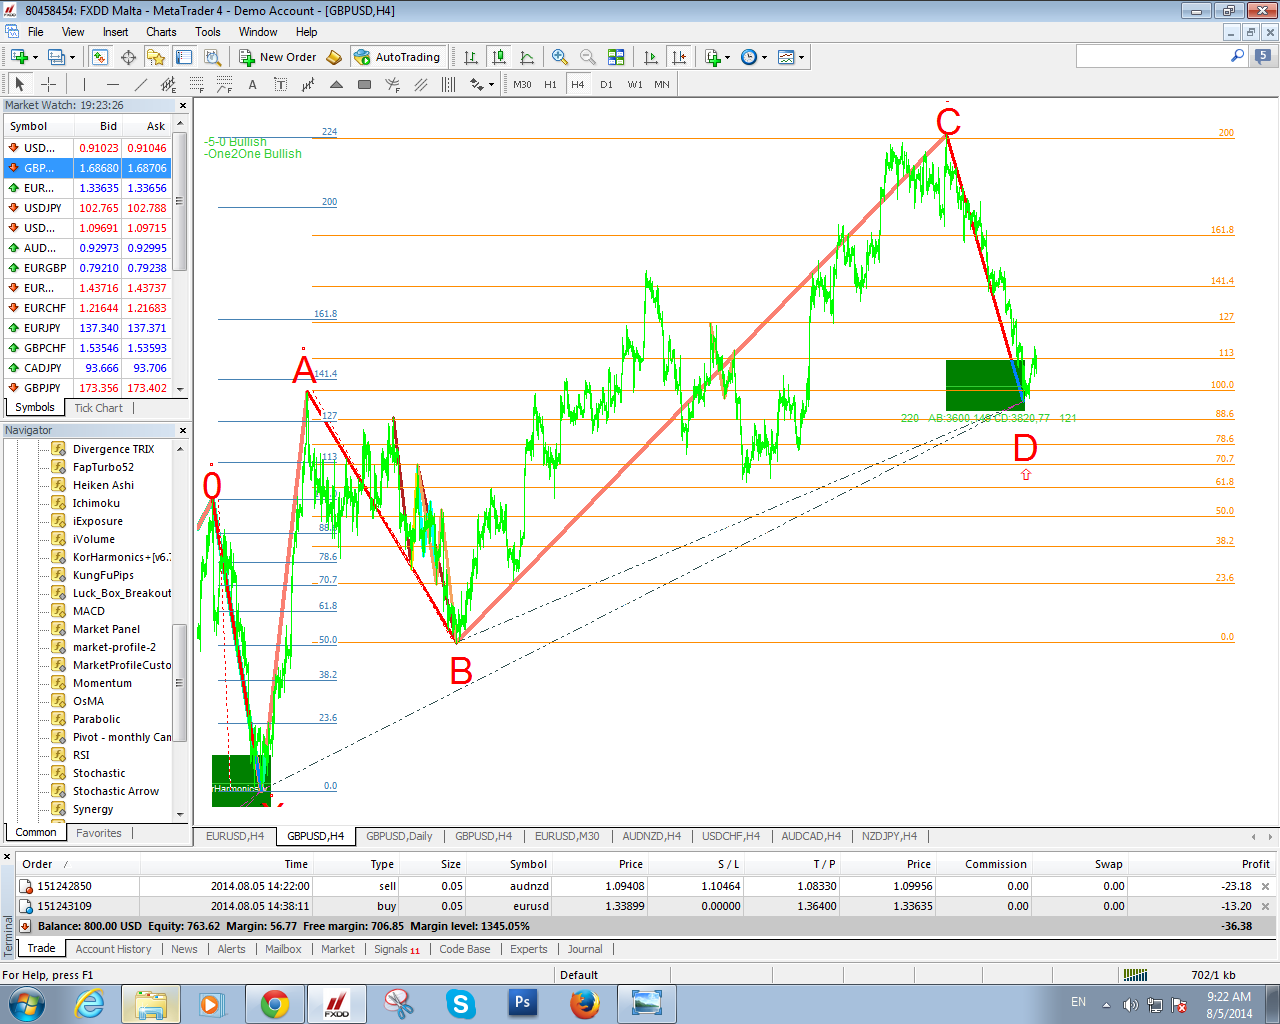Select the Fibonacci retracement tool
1280x1024 pixels.
(196, 84)
